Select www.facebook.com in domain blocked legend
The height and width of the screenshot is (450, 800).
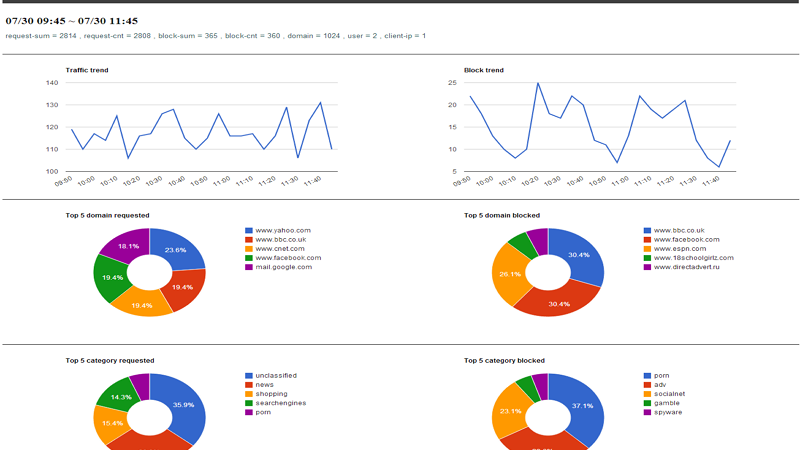(x=687, y=240)
